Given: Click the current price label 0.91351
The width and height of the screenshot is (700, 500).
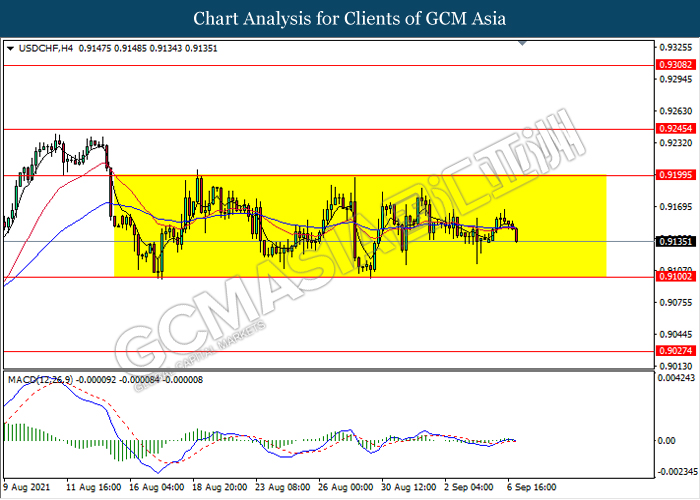Looking at the screenshot, I should tap(676, 242).
